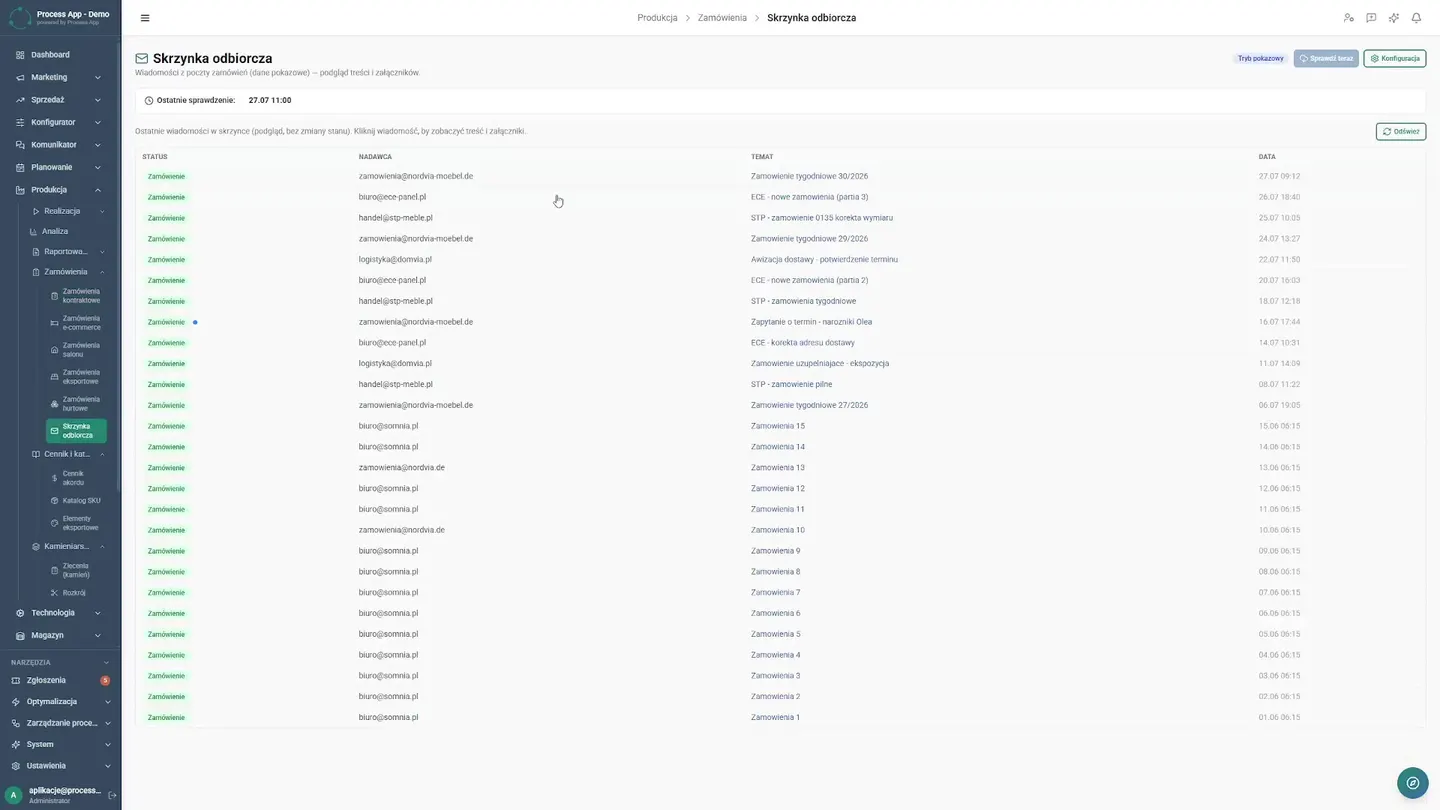Screen dimensions: 1440x810
Task: Click the date 24.07 13:27
Action: 1279,239
